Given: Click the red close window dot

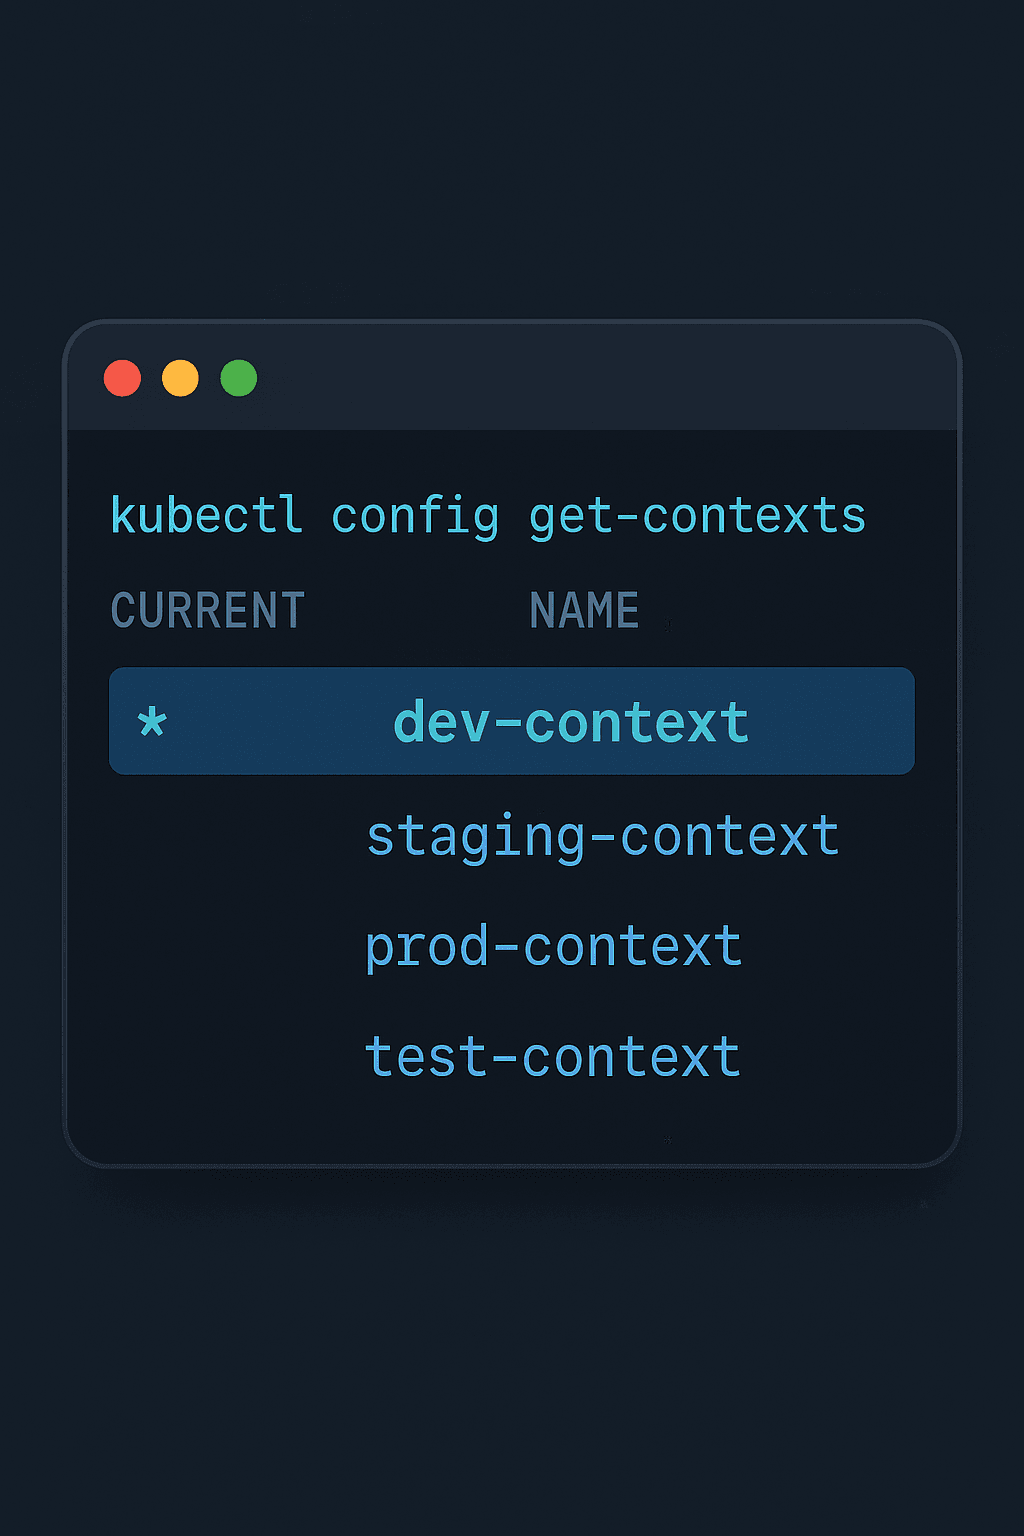Looking at the screenshot, I should click(122, 378).
